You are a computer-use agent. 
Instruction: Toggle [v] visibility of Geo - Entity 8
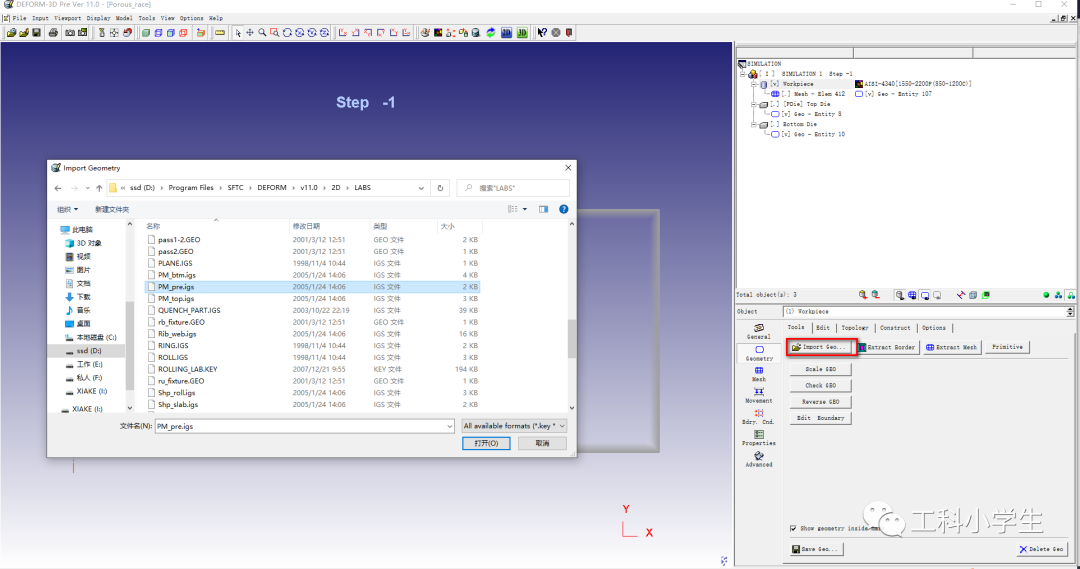786,114
